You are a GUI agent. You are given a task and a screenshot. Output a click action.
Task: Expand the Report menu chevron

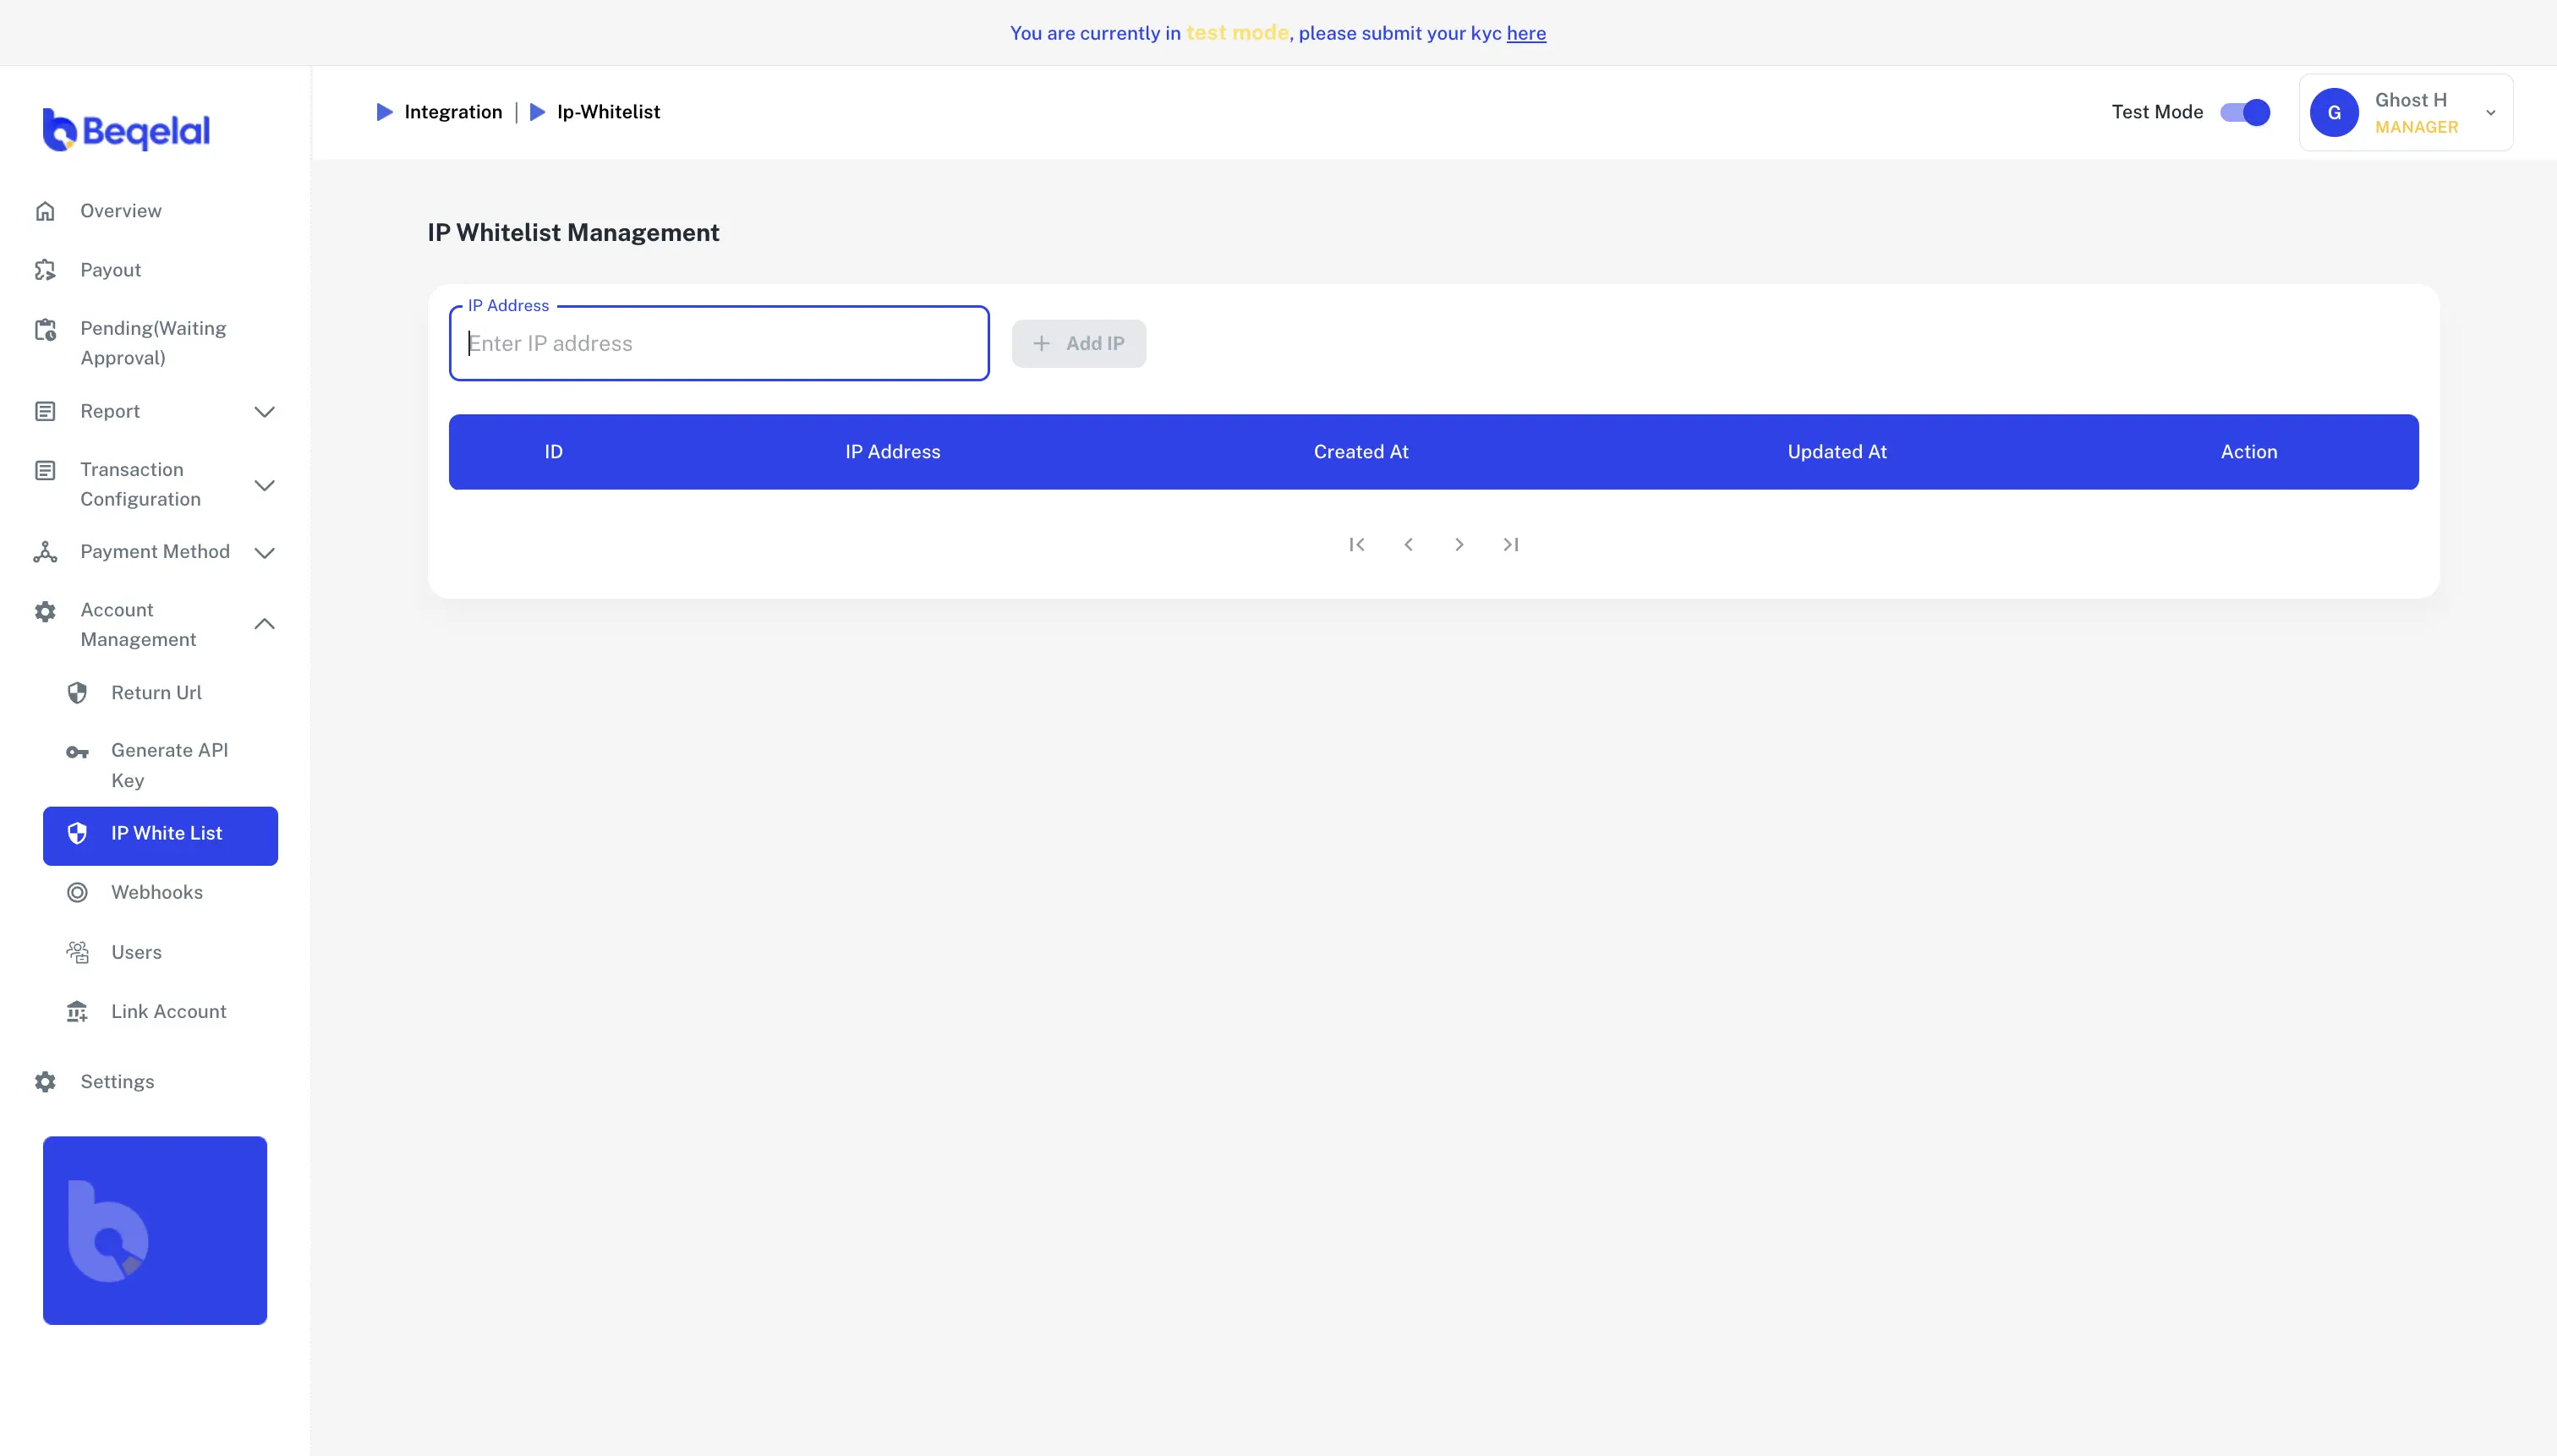[x=264, y=412]
